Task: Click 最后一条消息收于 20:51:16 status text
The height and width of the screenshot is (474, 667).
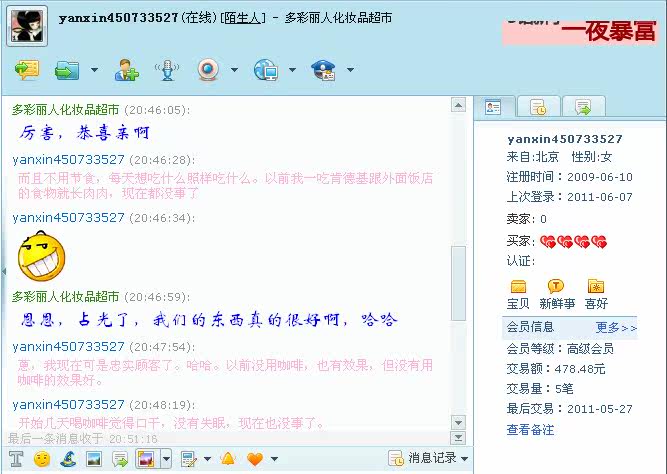Action: 83,438
